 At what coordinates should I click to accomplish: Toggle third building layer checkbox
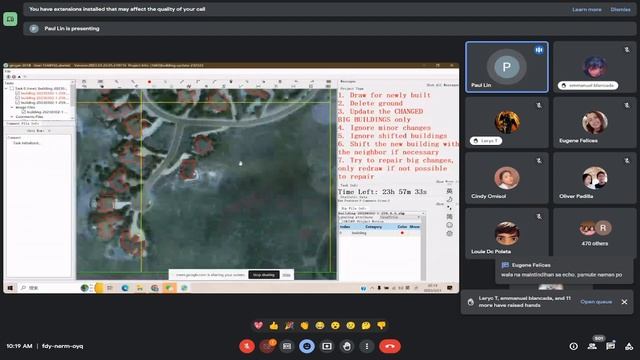click(18, 102)
